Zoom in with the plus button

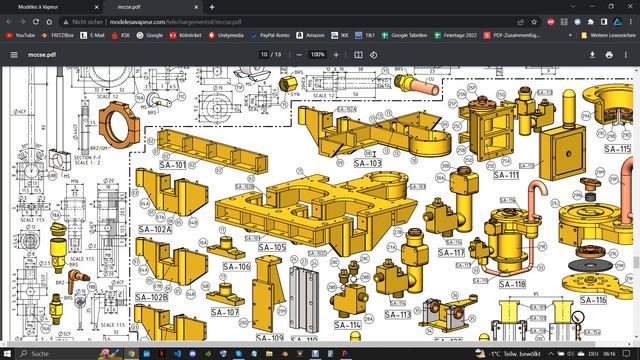(x=336, y=55)
